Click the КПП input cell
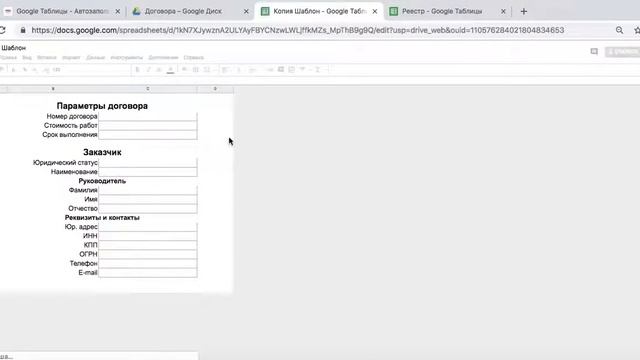Screen dimensions: 640x360 148,245
